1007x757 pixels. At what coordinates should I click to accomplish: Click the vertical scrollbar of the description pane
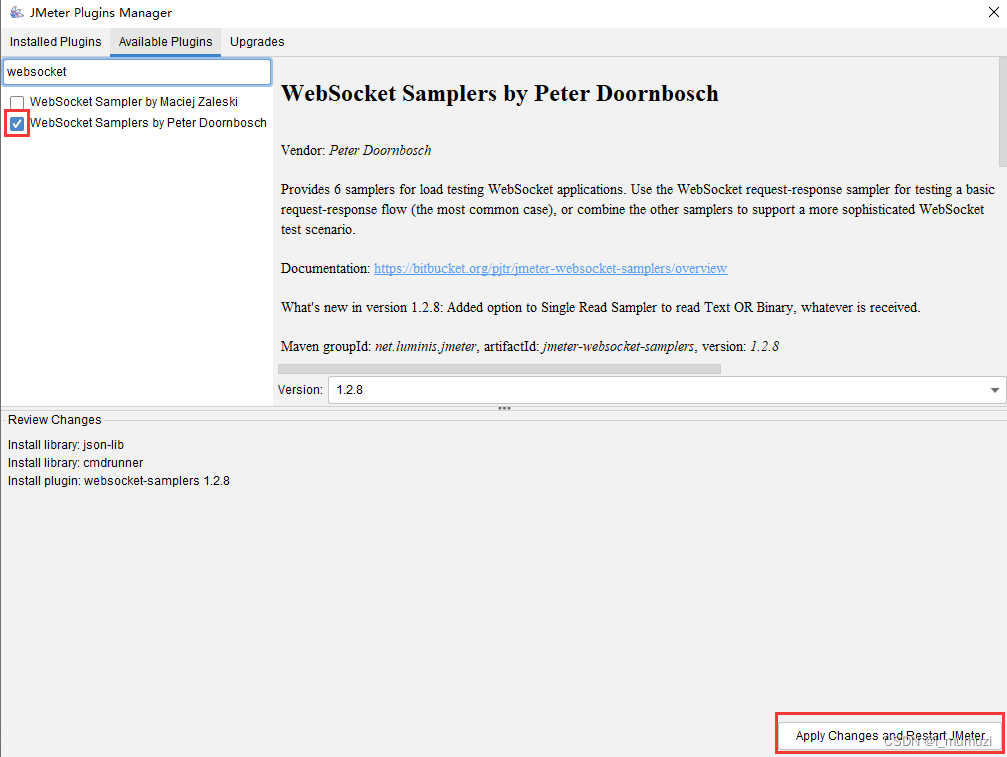click(x=1003, y=112)
